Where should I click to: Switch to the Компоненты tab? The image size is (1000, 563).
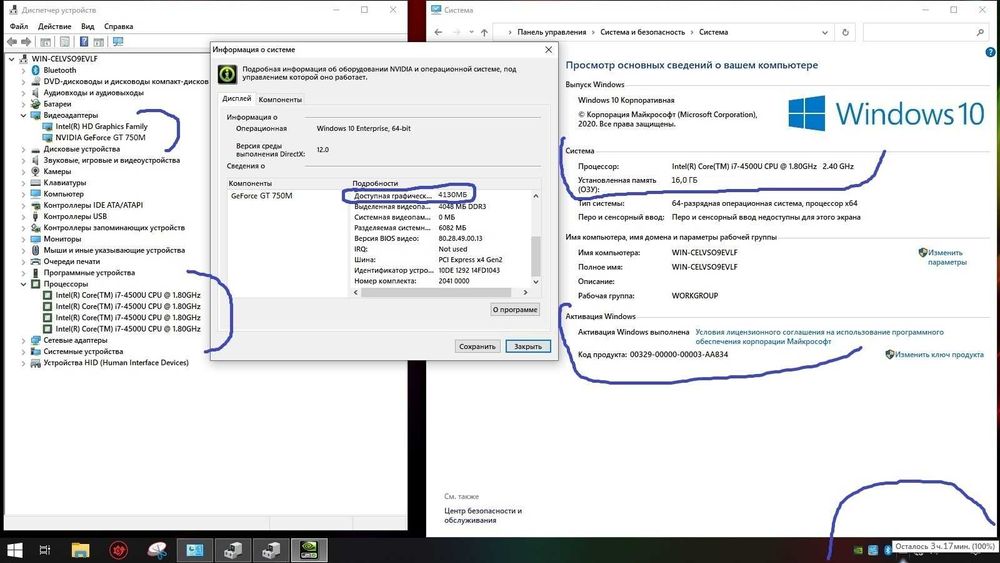click(280, 99)
